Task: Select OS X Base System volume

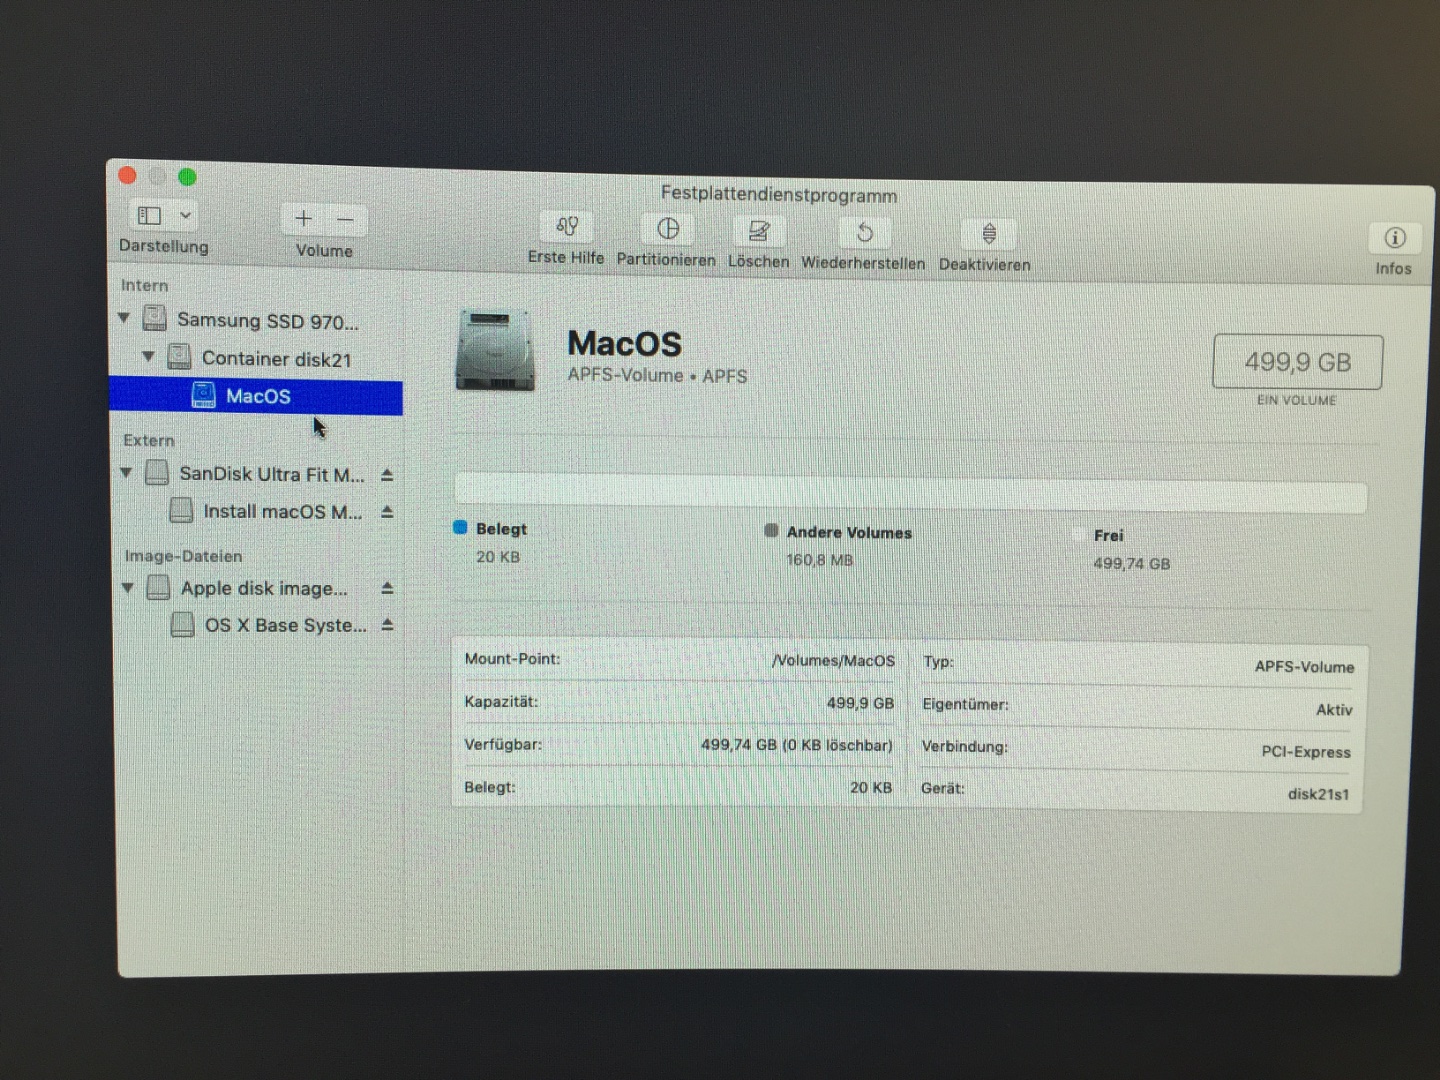Action: point(285,625)
